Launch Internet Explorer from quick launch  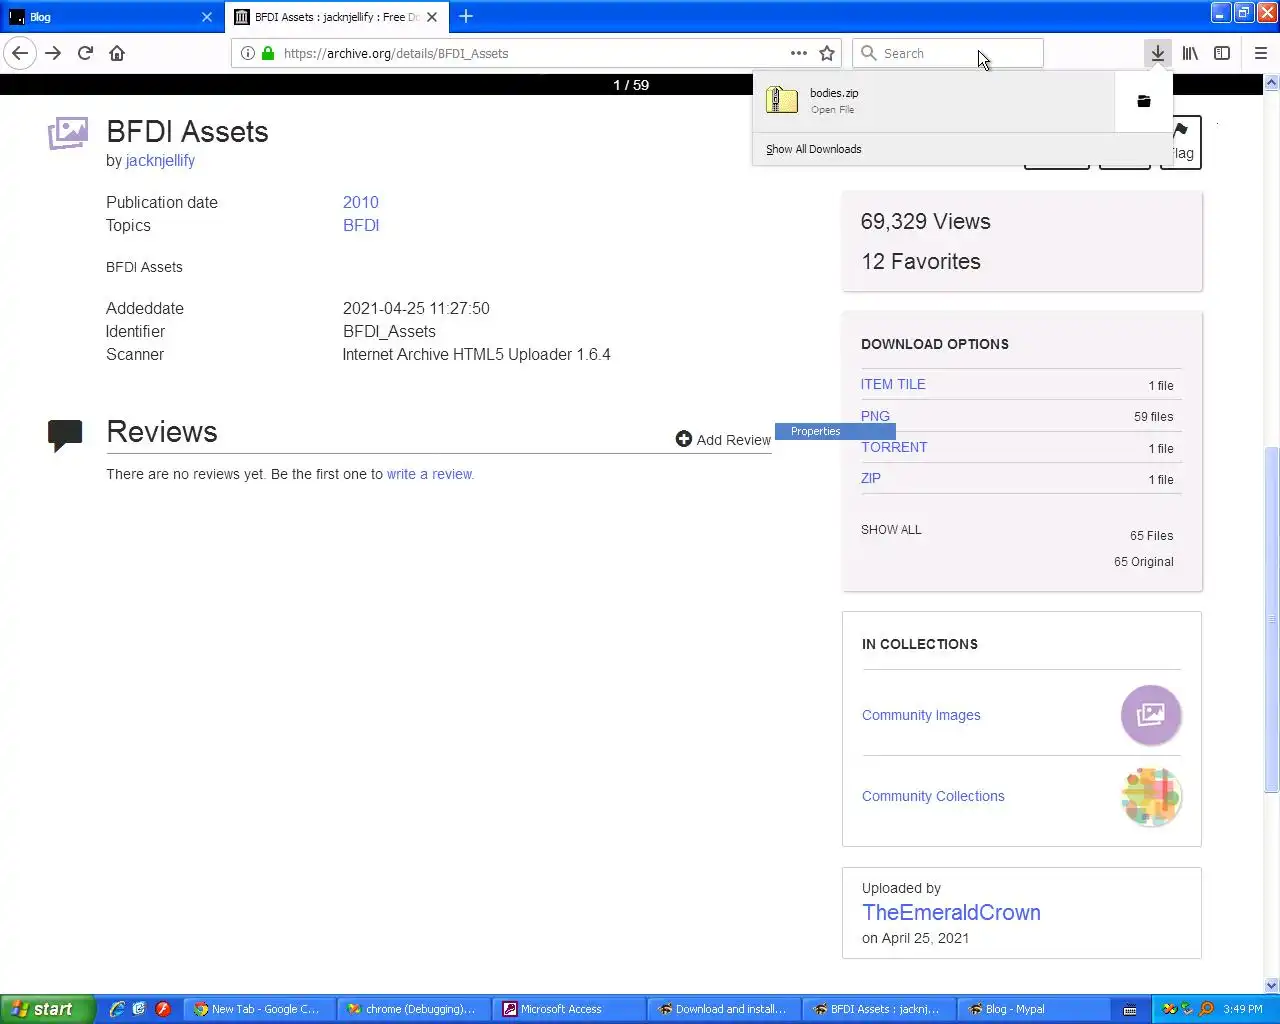(x=117, y=1009)
